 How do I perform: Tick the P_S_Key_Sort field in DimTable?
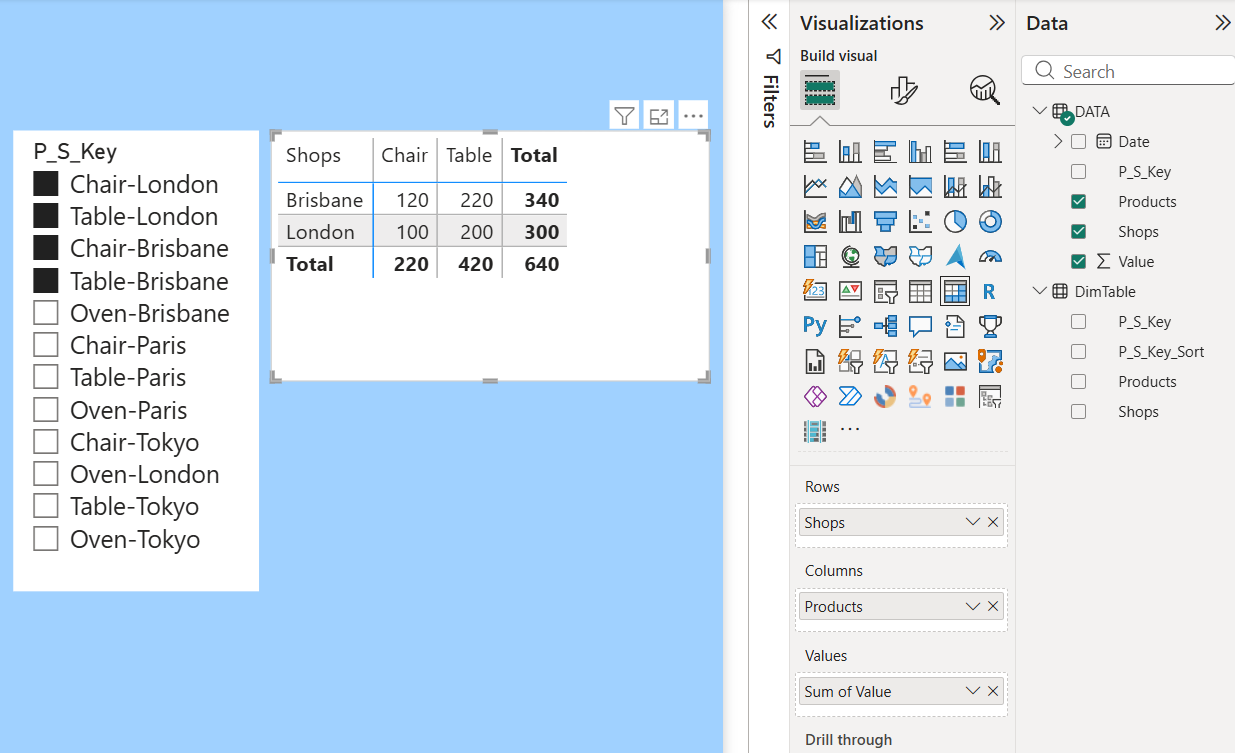pos(1078,352)
